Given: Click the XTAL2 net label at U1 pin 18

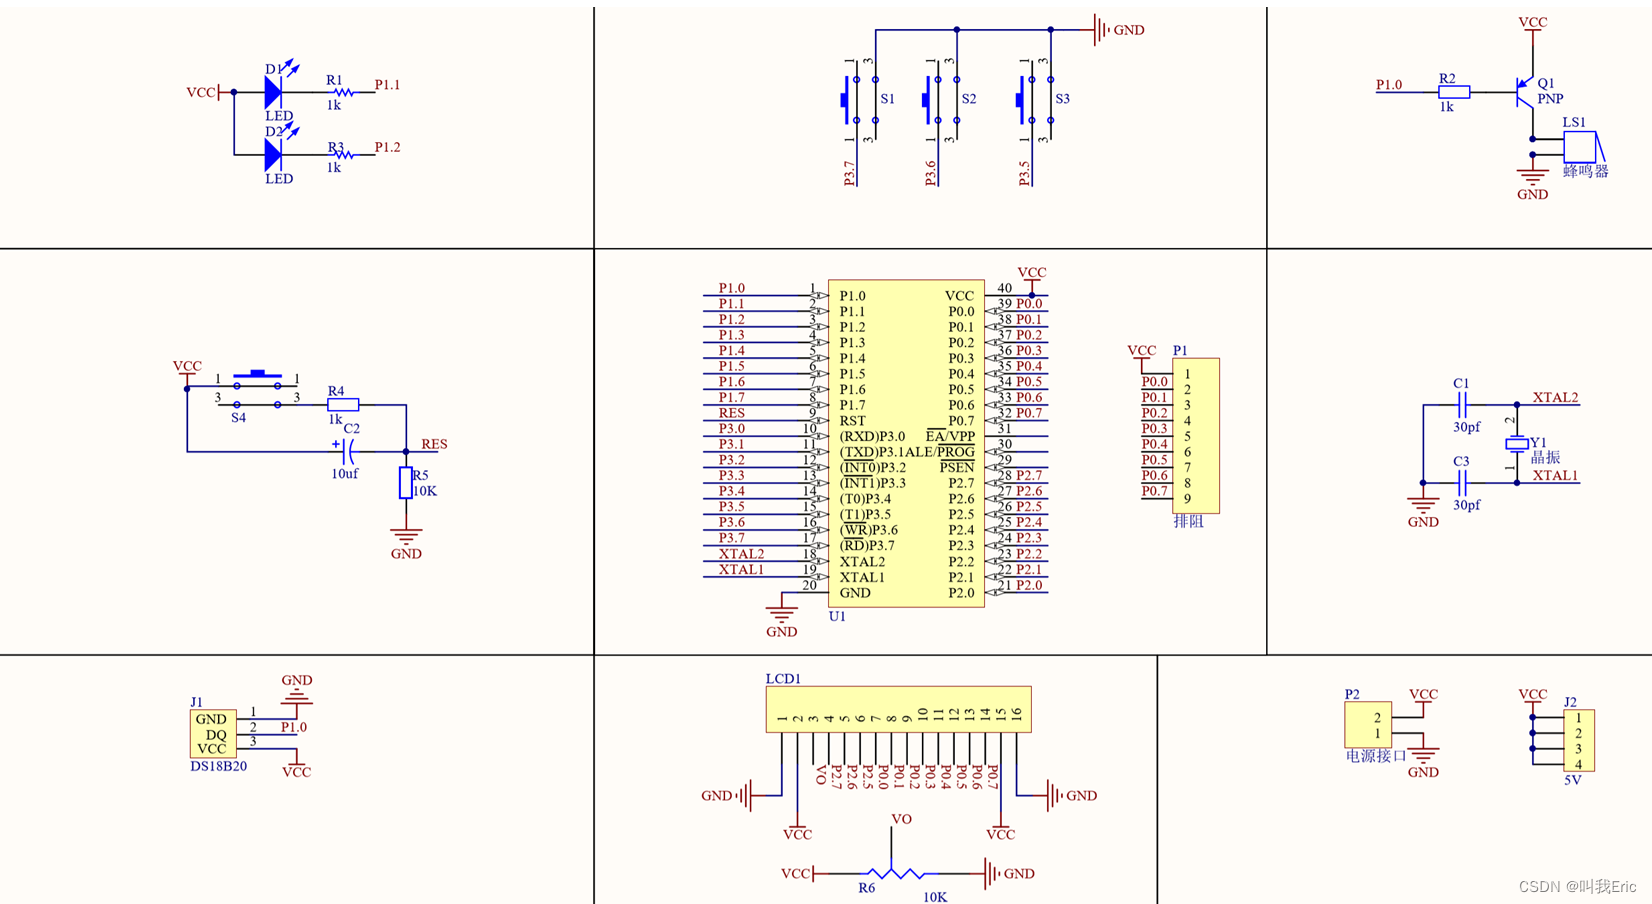Looking at the screenshot, I should [741, 553].
